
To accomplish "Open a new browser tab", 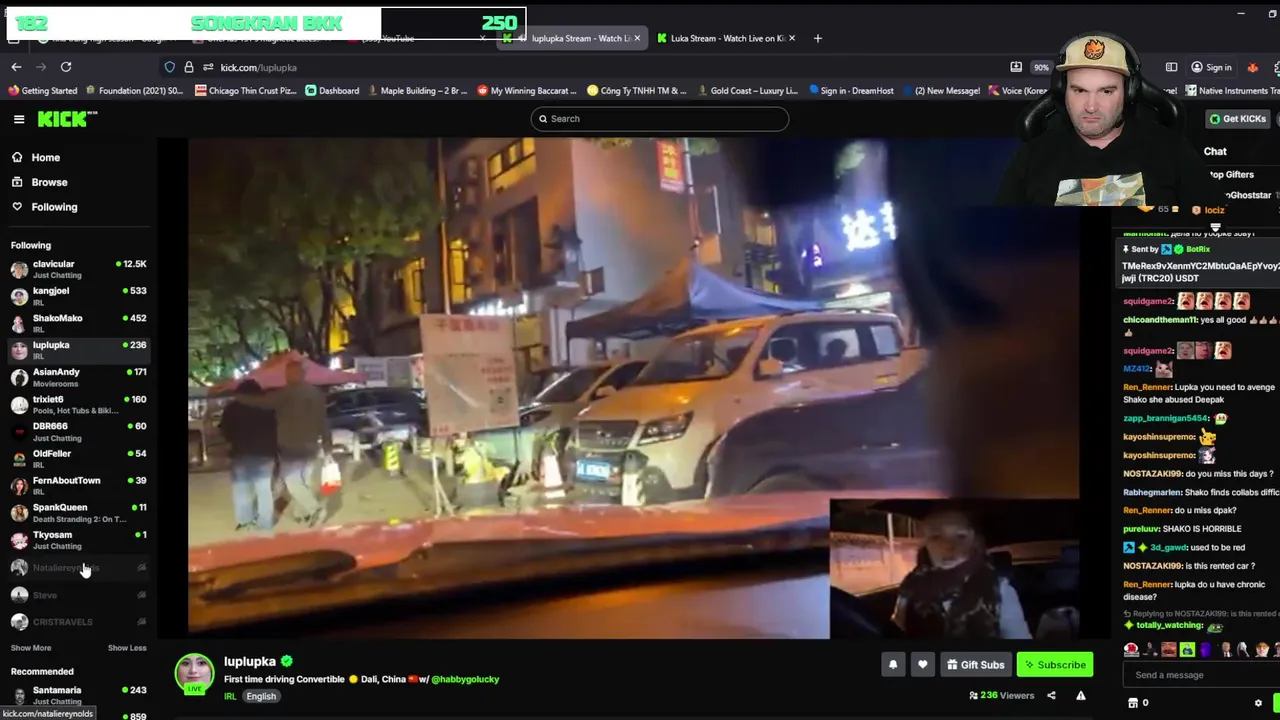I will click(x=818, y=38).
